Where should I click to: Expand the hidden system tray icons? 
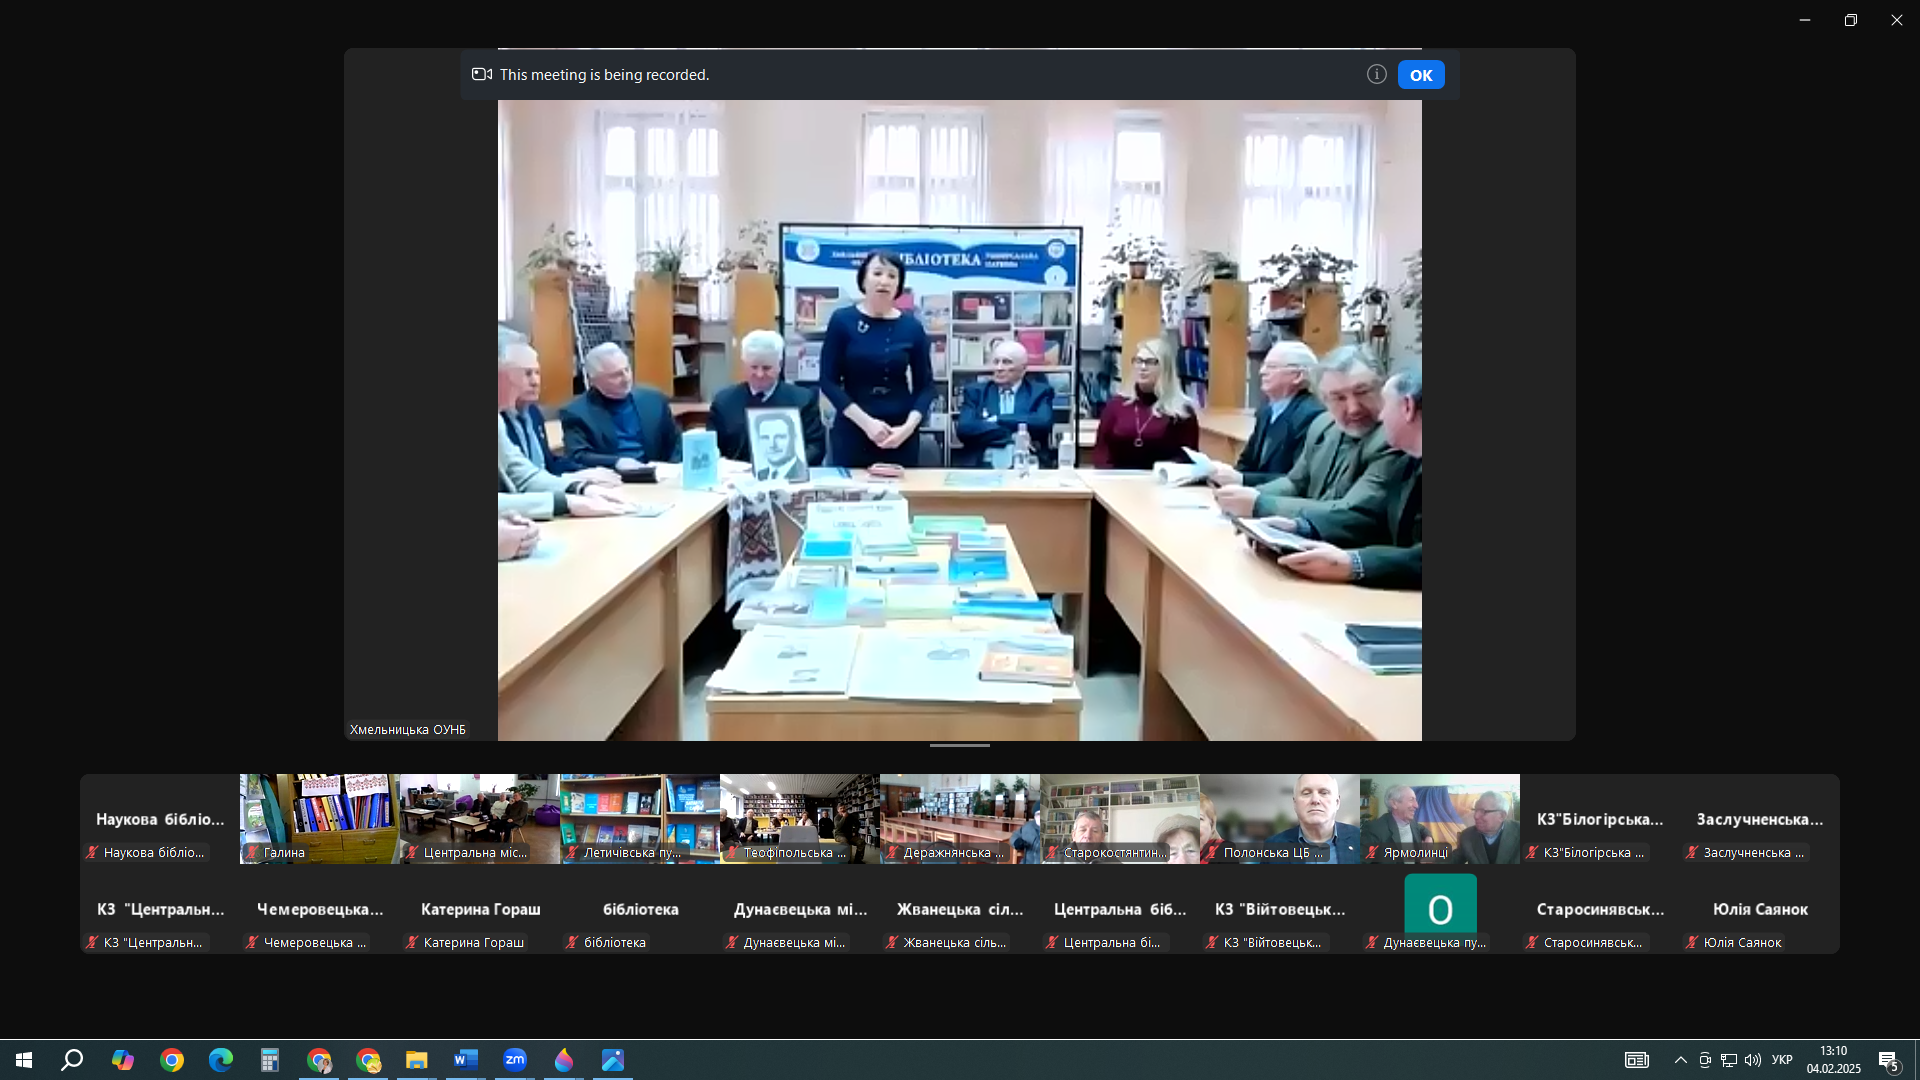click(1680, 1060)
